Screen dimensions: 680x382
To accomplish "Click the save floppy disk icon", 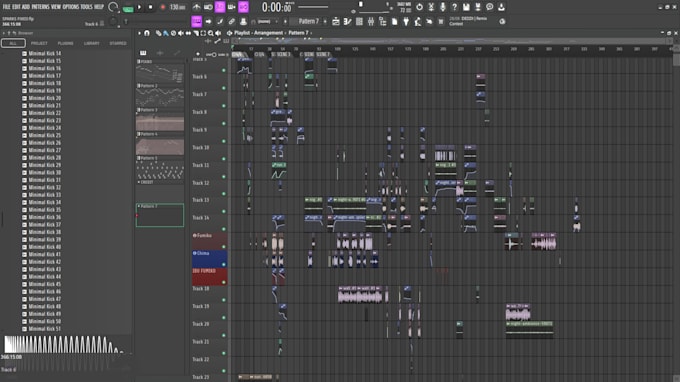I will pos(466,7).
